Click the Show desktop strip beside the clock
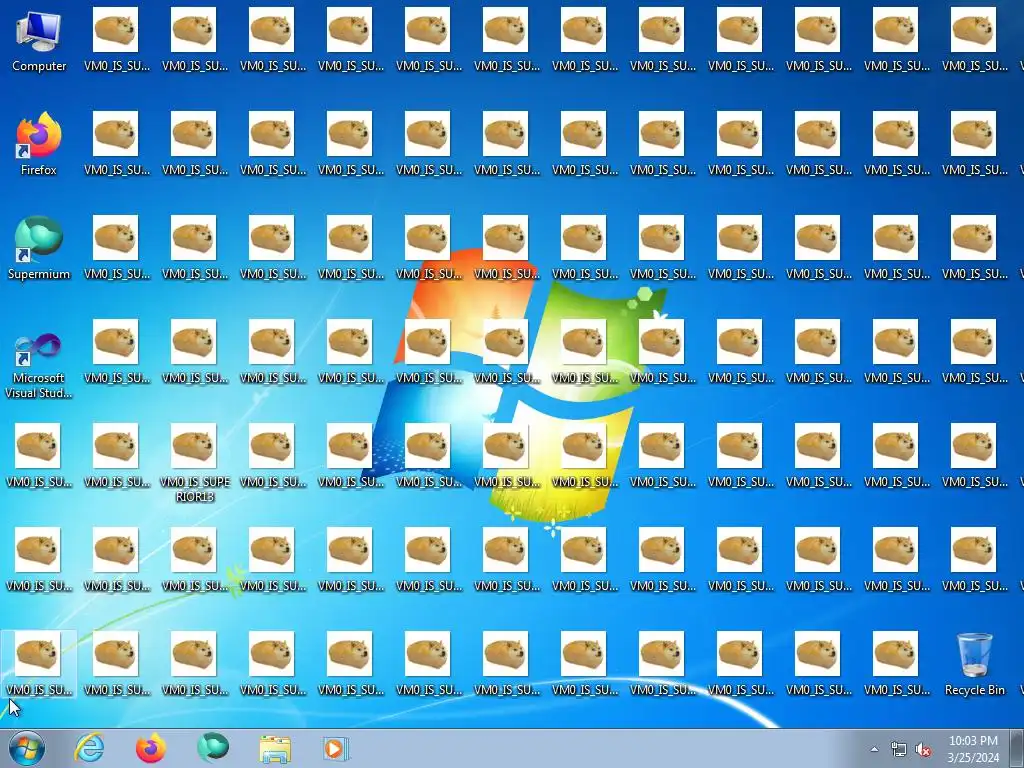Viewport: 1024px width, 768px height. (x=1017, y=748)
